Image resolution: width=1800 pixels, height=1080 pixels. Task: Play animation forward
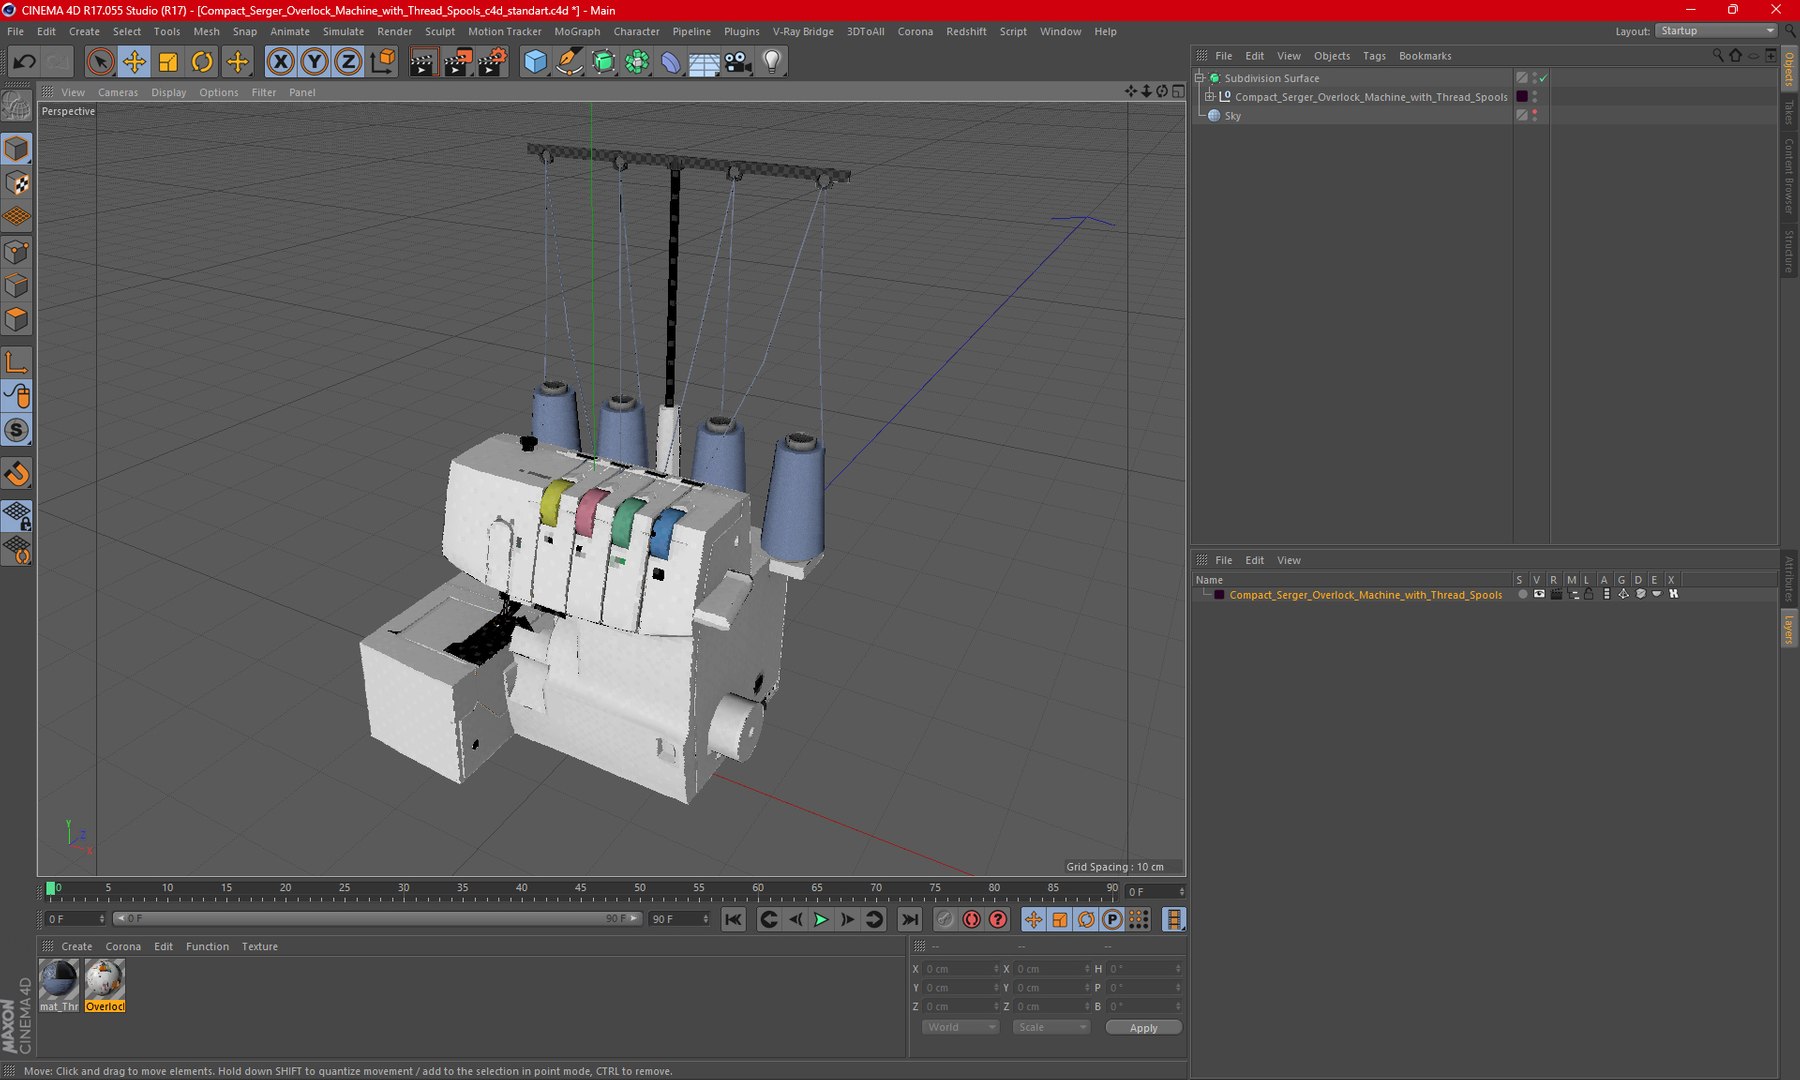tap(821, 919)
